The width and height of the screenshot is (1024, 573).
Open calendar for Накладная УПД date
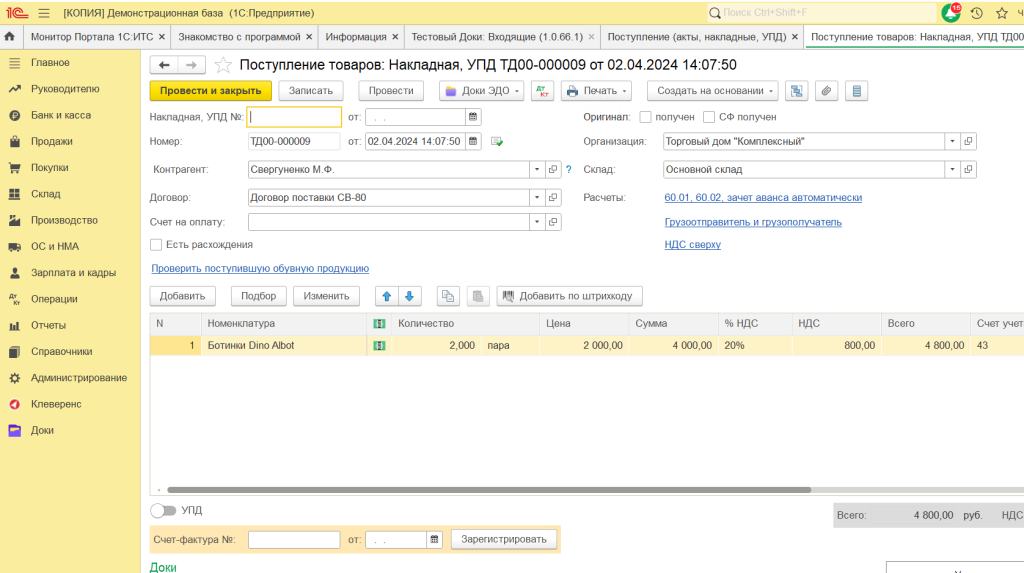point(473,117)
